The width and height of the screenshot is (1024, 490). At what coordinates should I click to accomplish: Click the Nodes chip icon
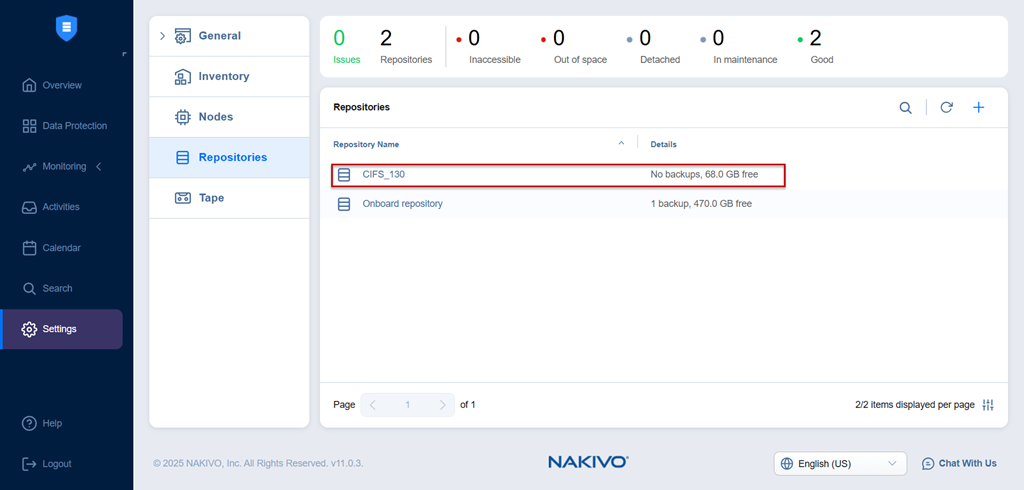click(x=183, y=117)
